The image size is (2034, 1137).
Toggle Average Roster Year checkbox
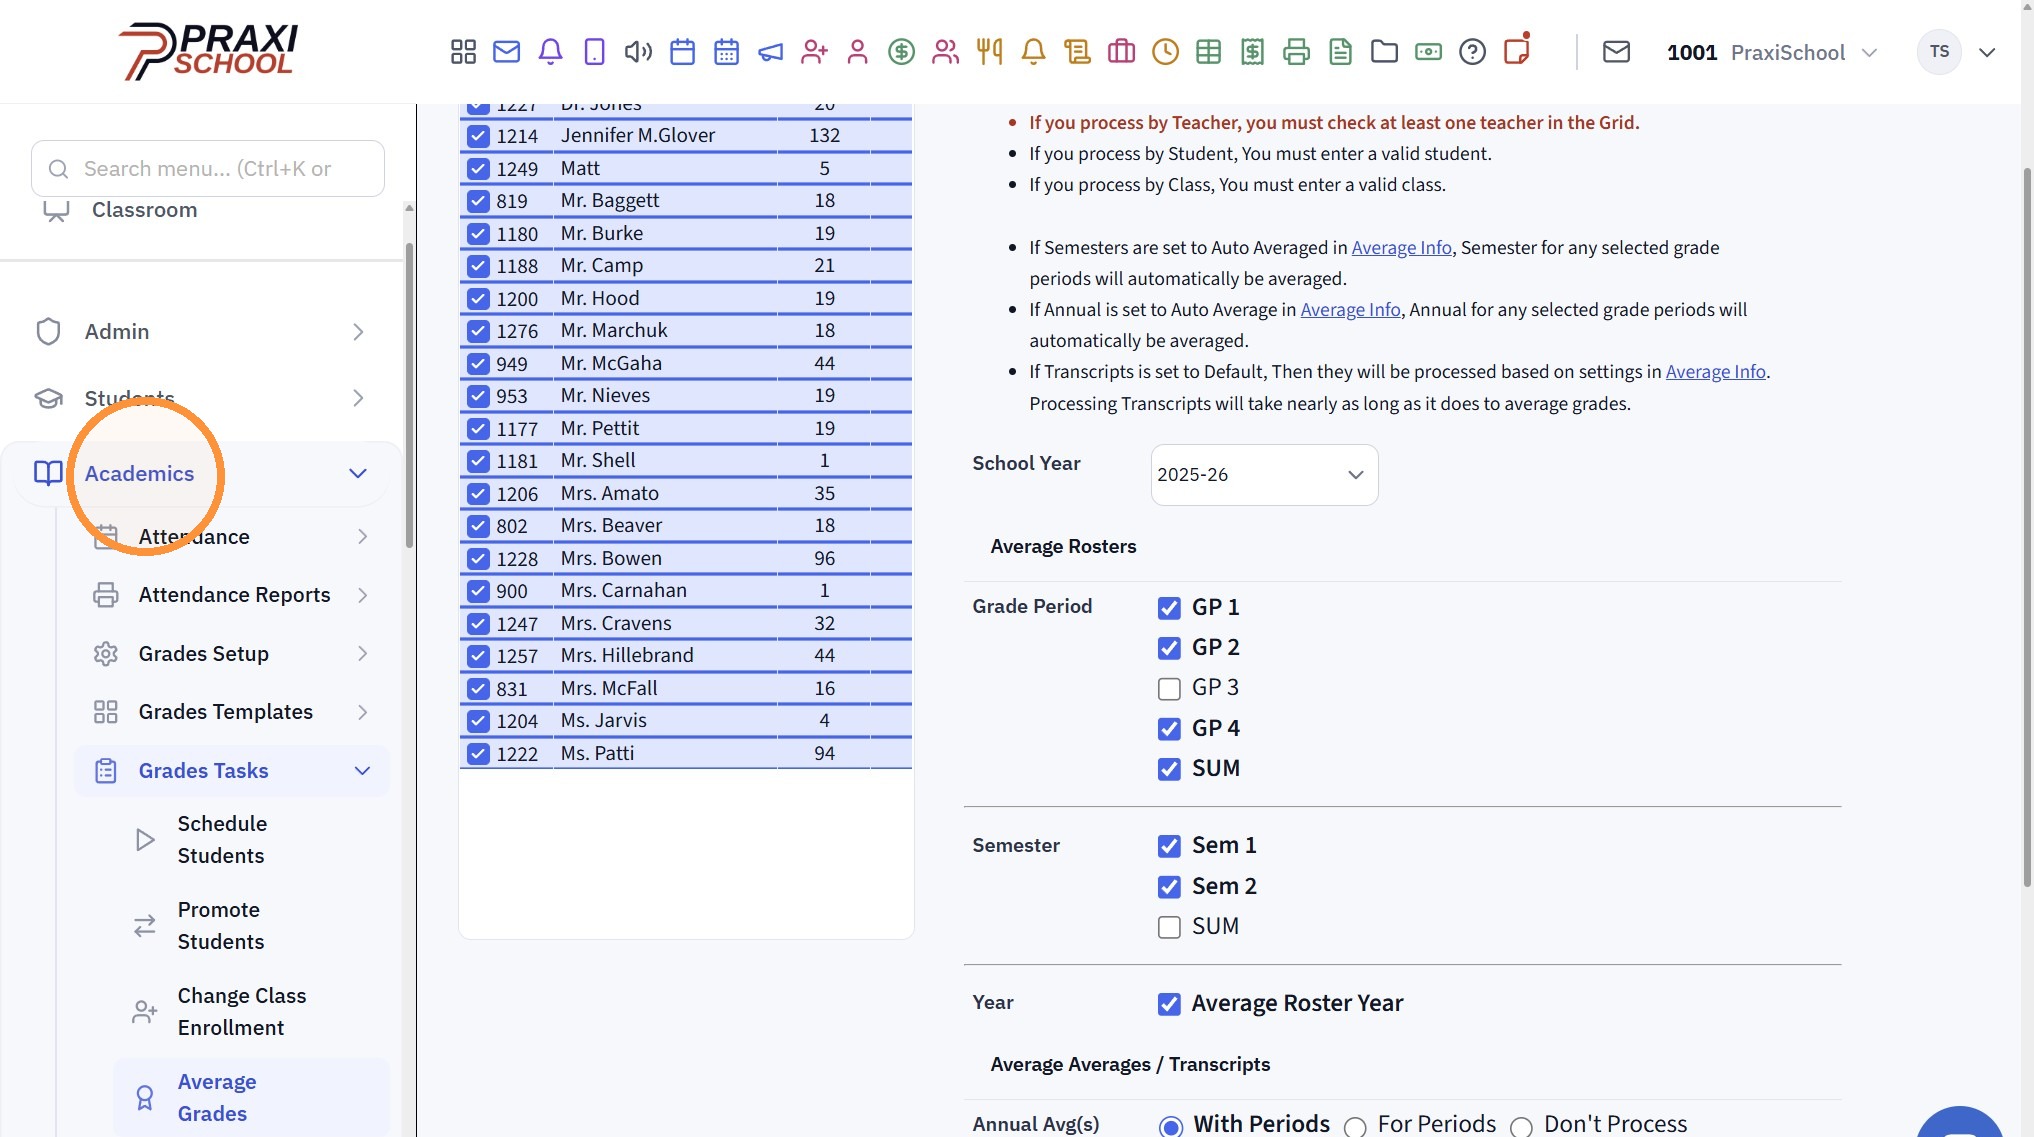tap(1169, 1004)
